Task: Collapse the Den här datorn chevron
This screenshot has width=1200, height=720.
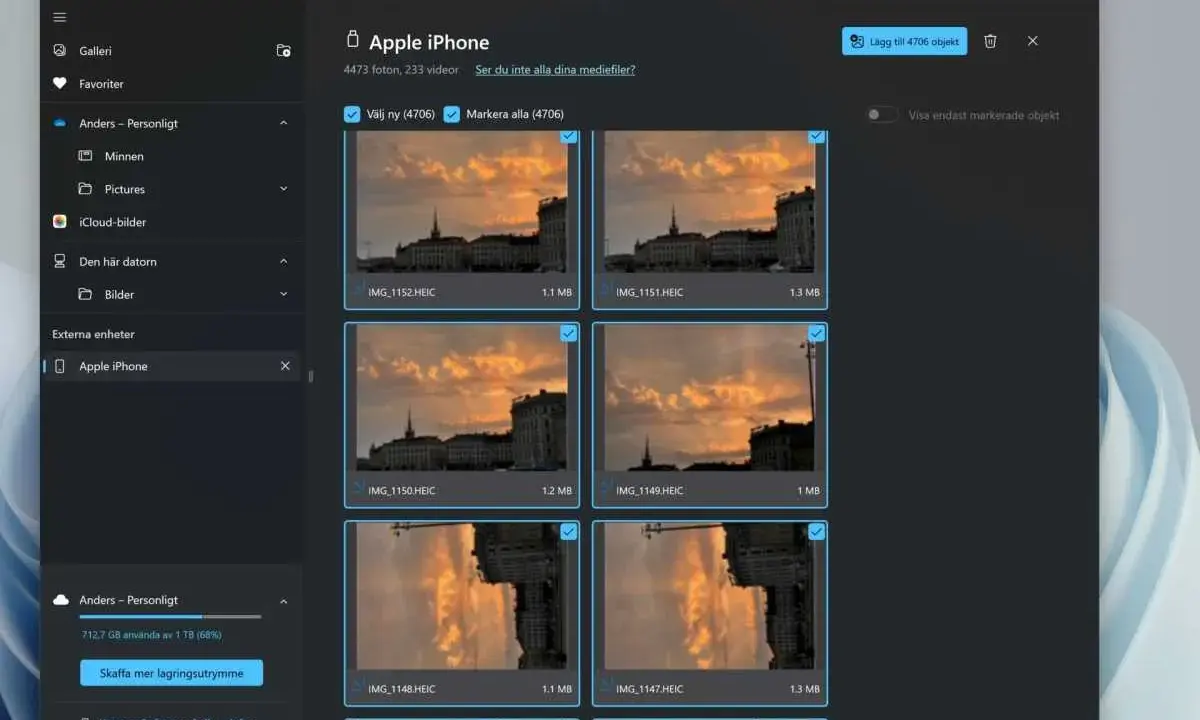Action: pyautogui.click(x=284, y=261)
